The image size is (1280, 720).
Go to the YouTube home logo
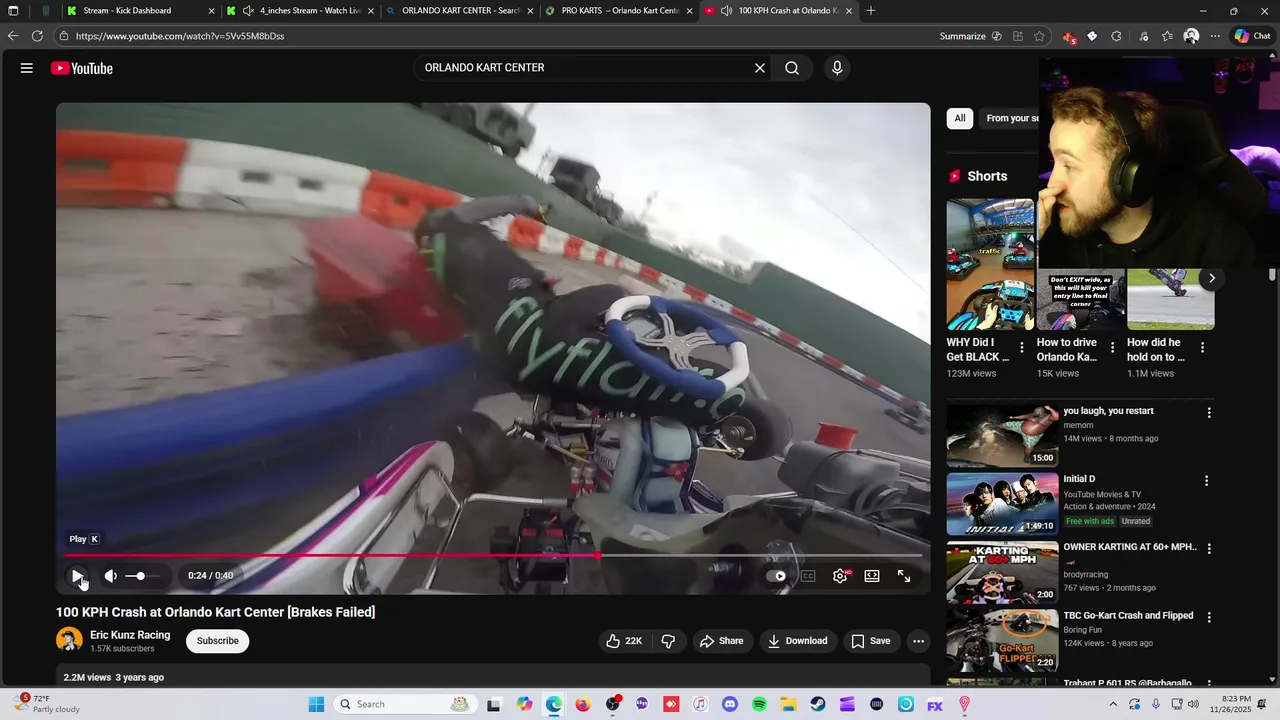[82, 68]
